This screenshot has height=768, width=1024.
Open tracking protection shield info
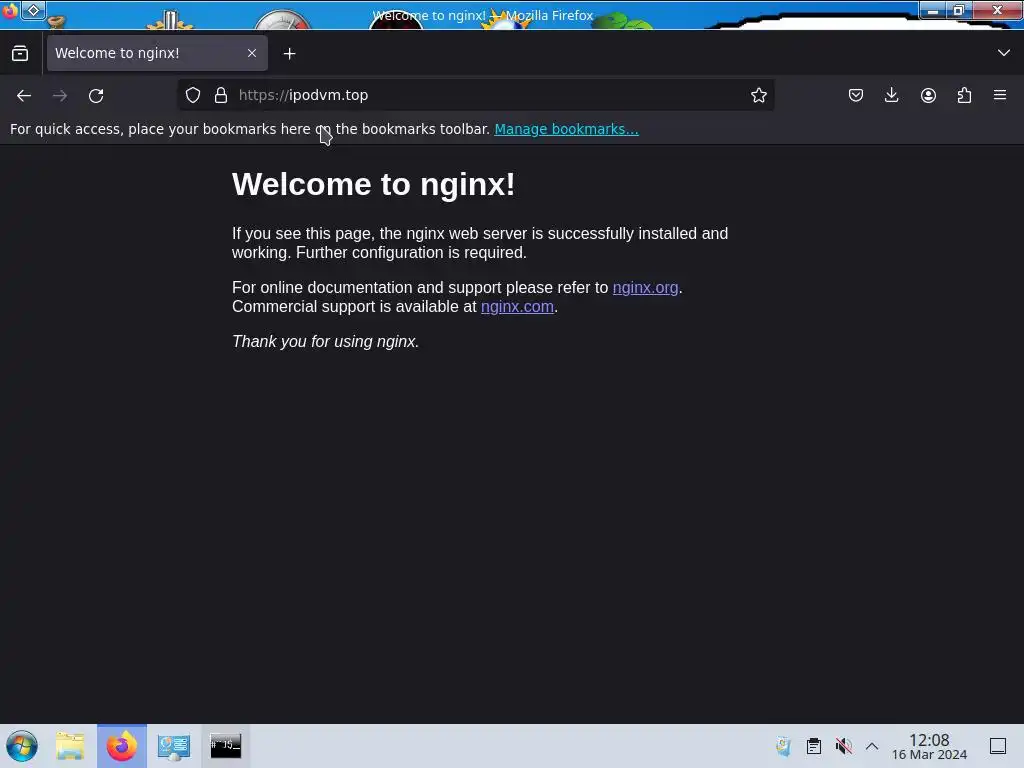(x=193, y=95)
